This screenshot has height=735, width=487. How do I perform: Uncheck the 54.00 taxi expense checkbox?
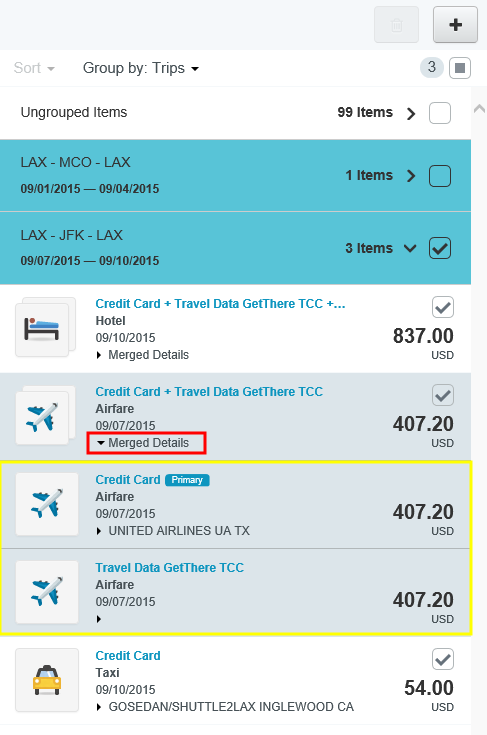pyautogui.click(x=442, y=659)
